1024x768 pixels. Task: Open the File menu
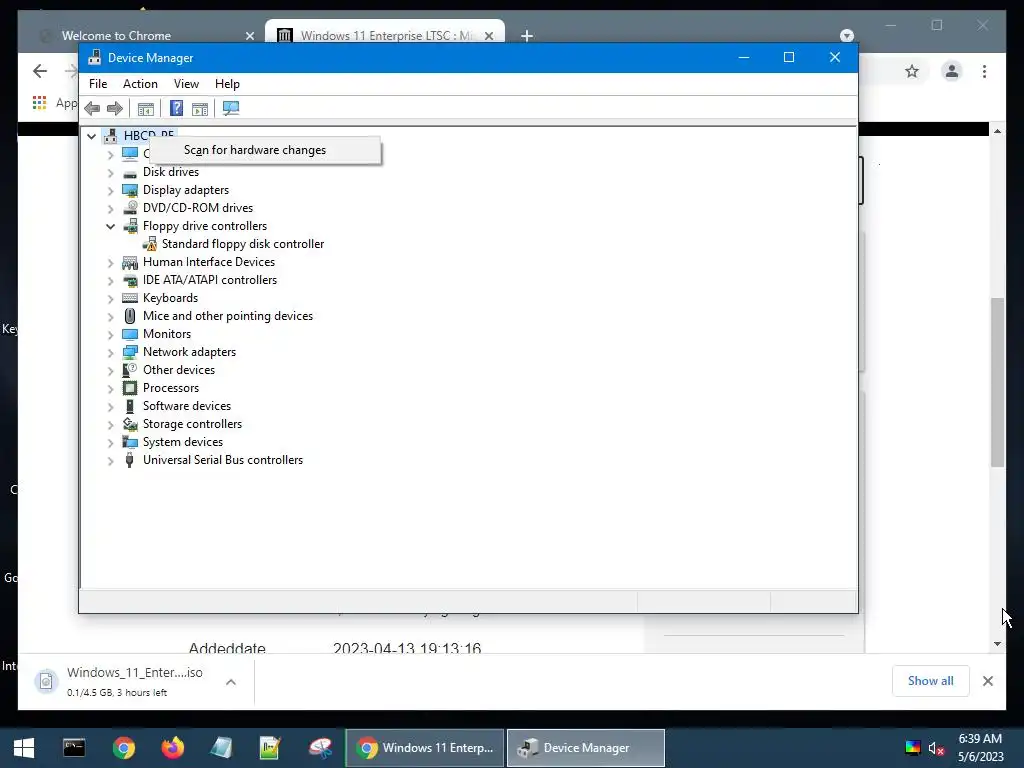pyautogui.click(x=98, y=84)
